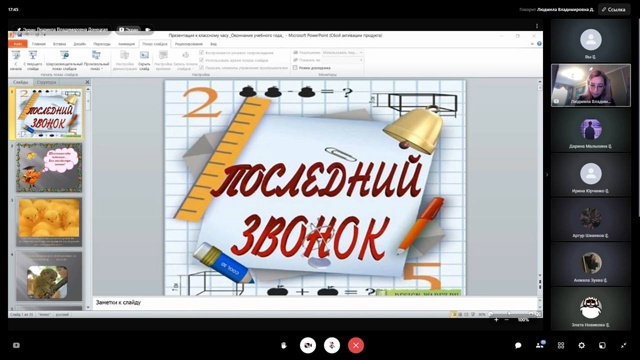Switch to Reading view status icon
Image resolution: width=640 pixels, height=360 pixels.
(x=466, y=314)
